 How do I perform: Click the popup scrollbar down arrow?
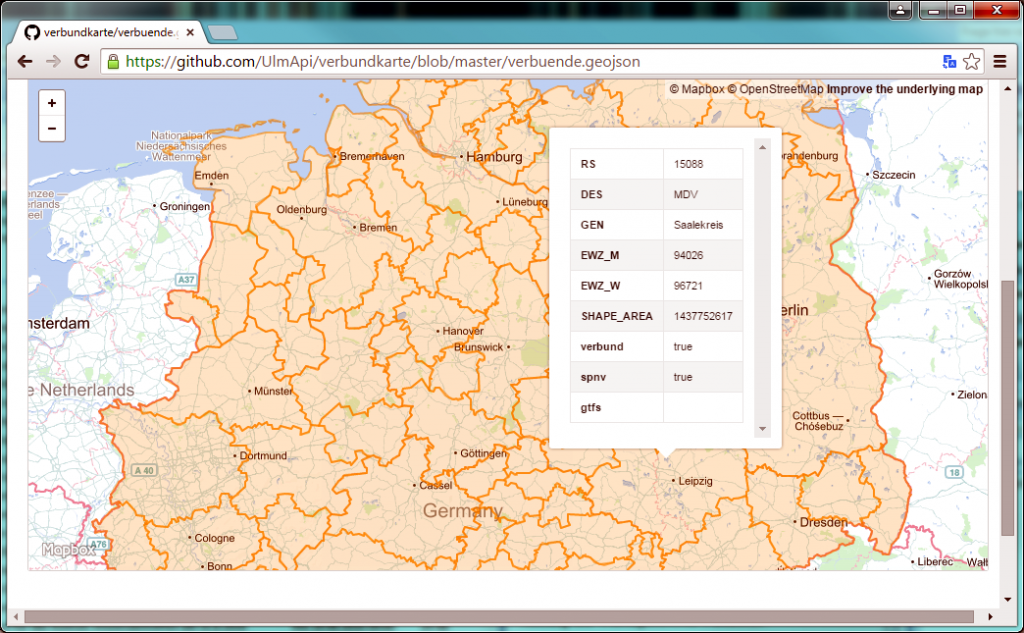[x=762, y=429]
